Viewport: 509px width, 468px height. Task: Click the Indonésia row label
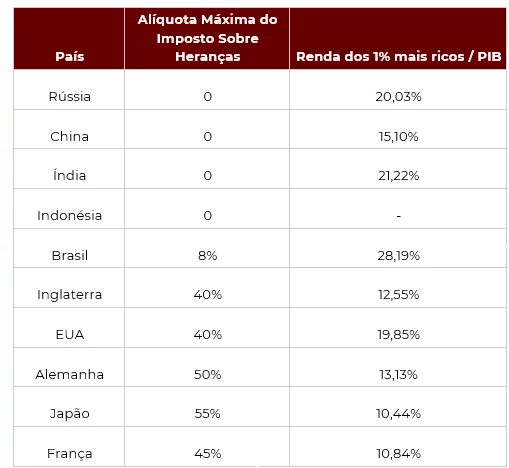pos(69,215)
